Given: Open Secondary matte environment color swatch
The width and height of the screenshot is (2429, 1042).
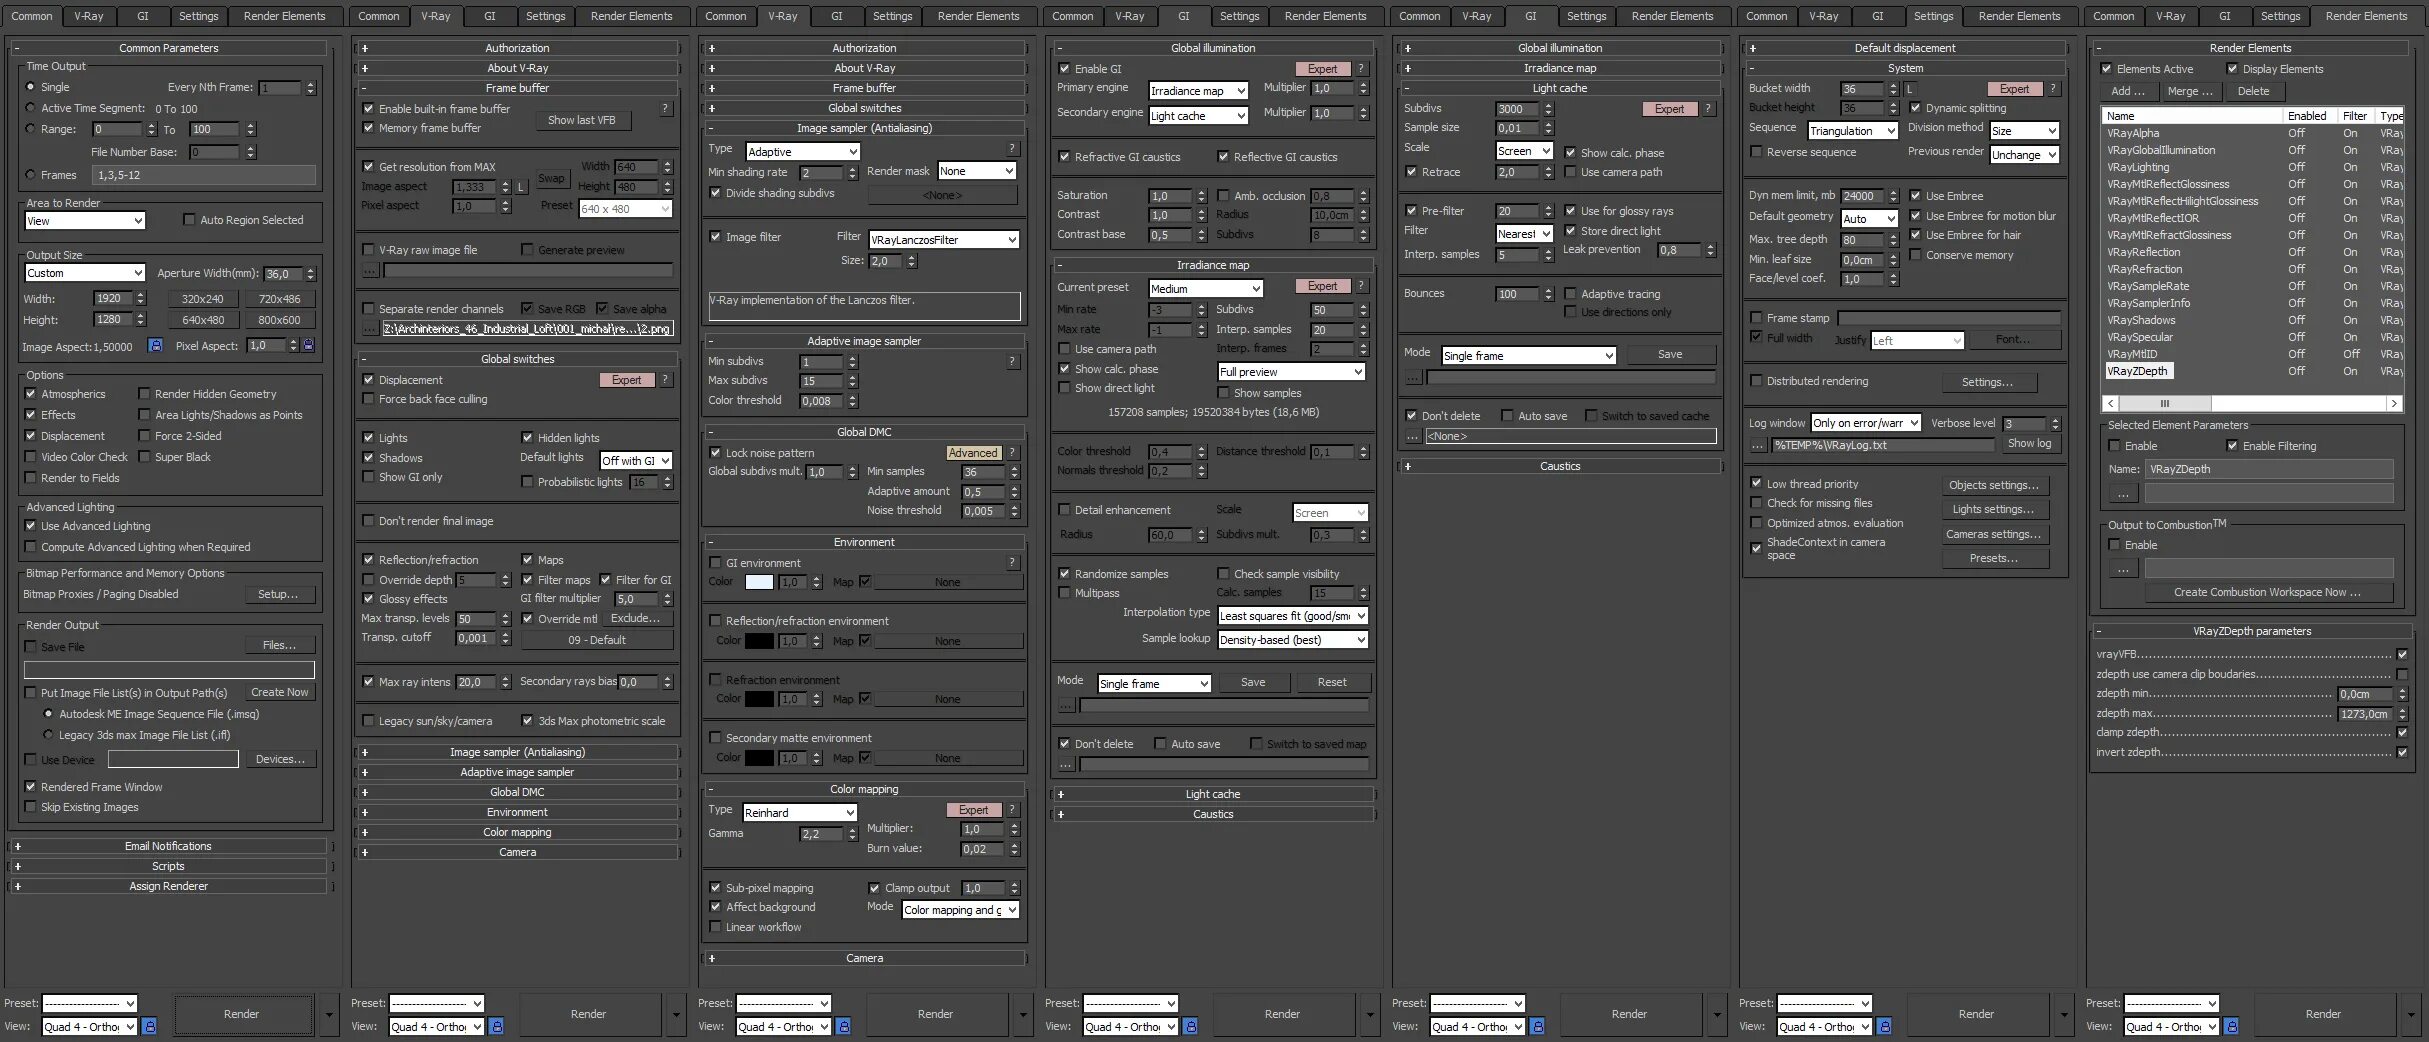Looking at the screenshot, I should (759, 758).
